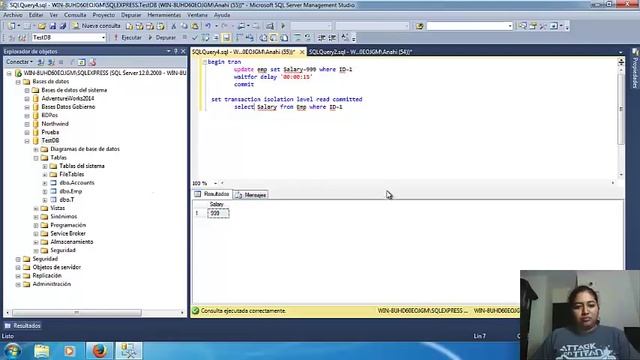Expand the Northwind database node
Image resolution: width=640 pixels, height=360 pixels.
pos(27,124)
